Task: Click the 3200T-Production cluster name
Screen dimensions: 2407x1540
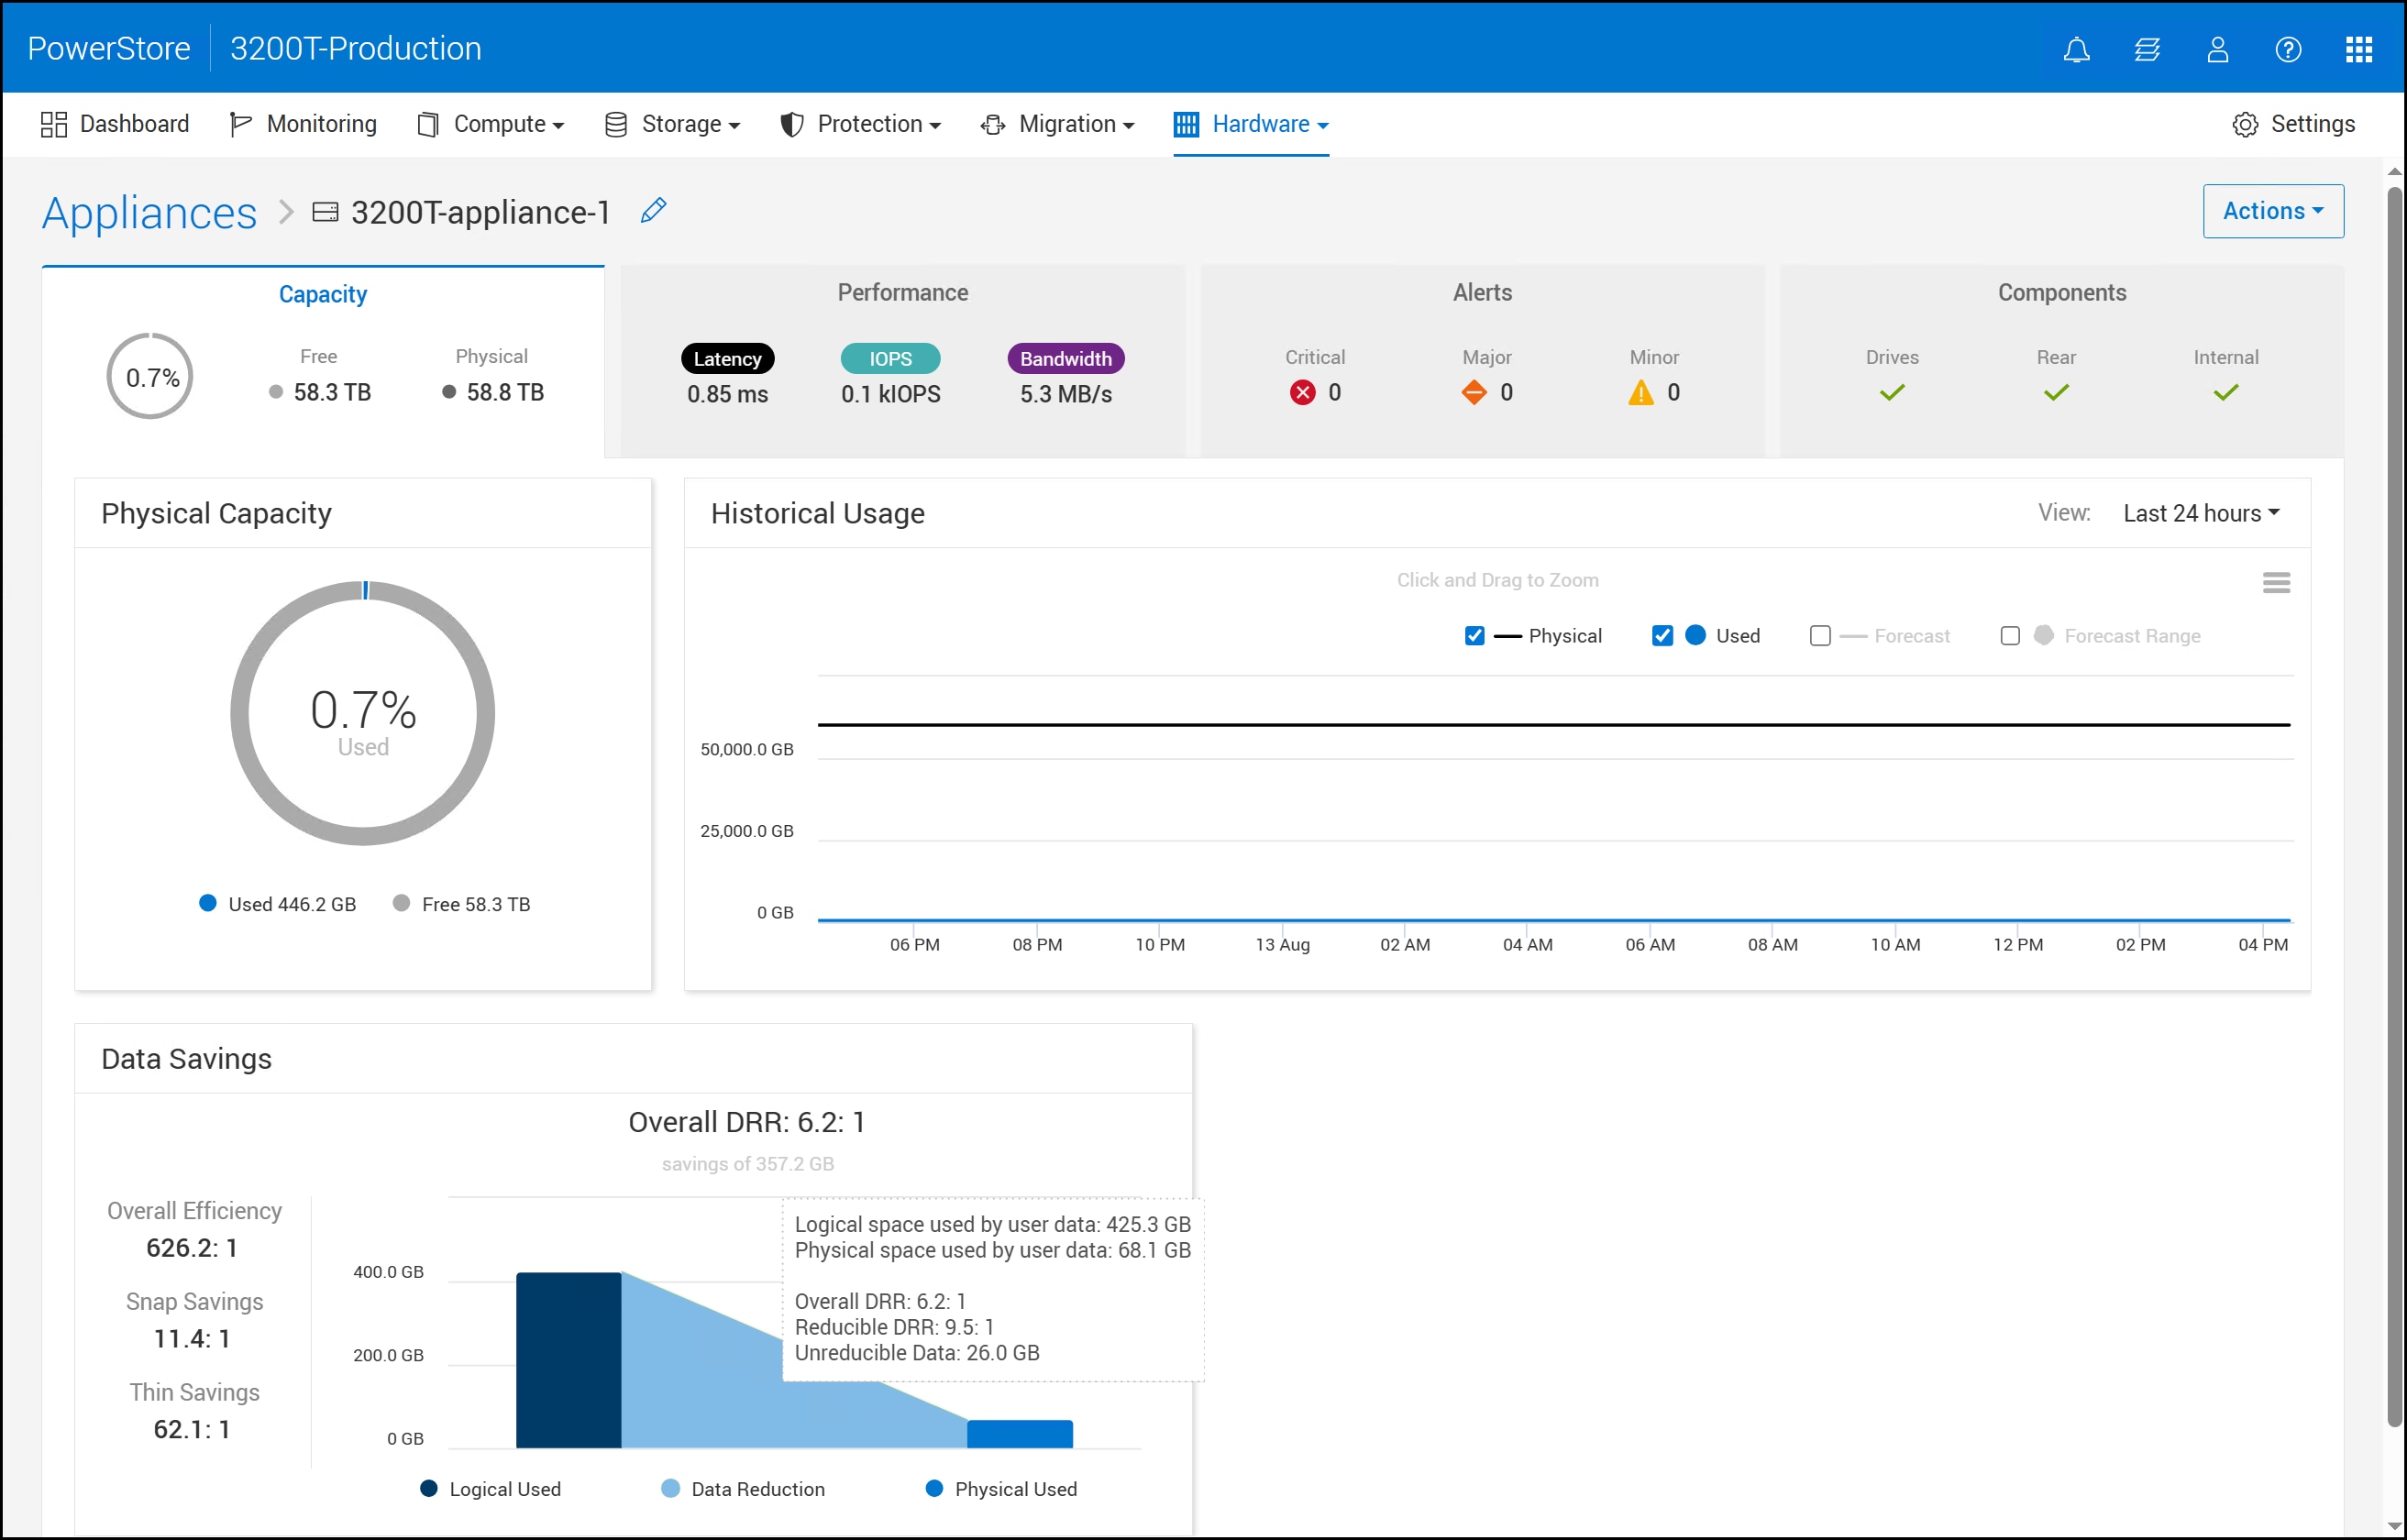Action: (355, 48)
